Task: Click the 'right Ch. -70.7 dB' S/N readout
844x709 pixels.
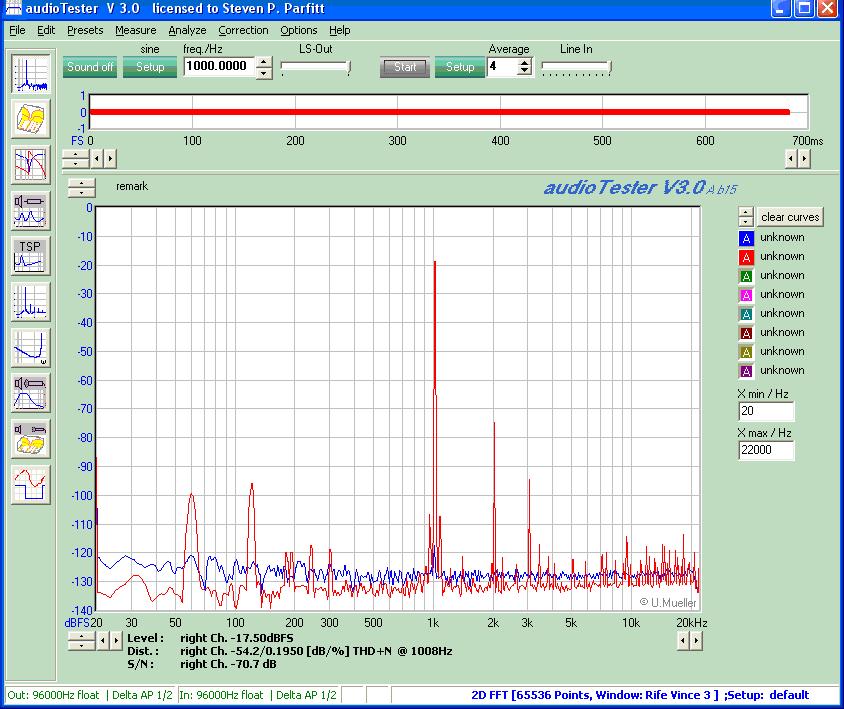Action: pyautogui.click(x=228, y=664)
